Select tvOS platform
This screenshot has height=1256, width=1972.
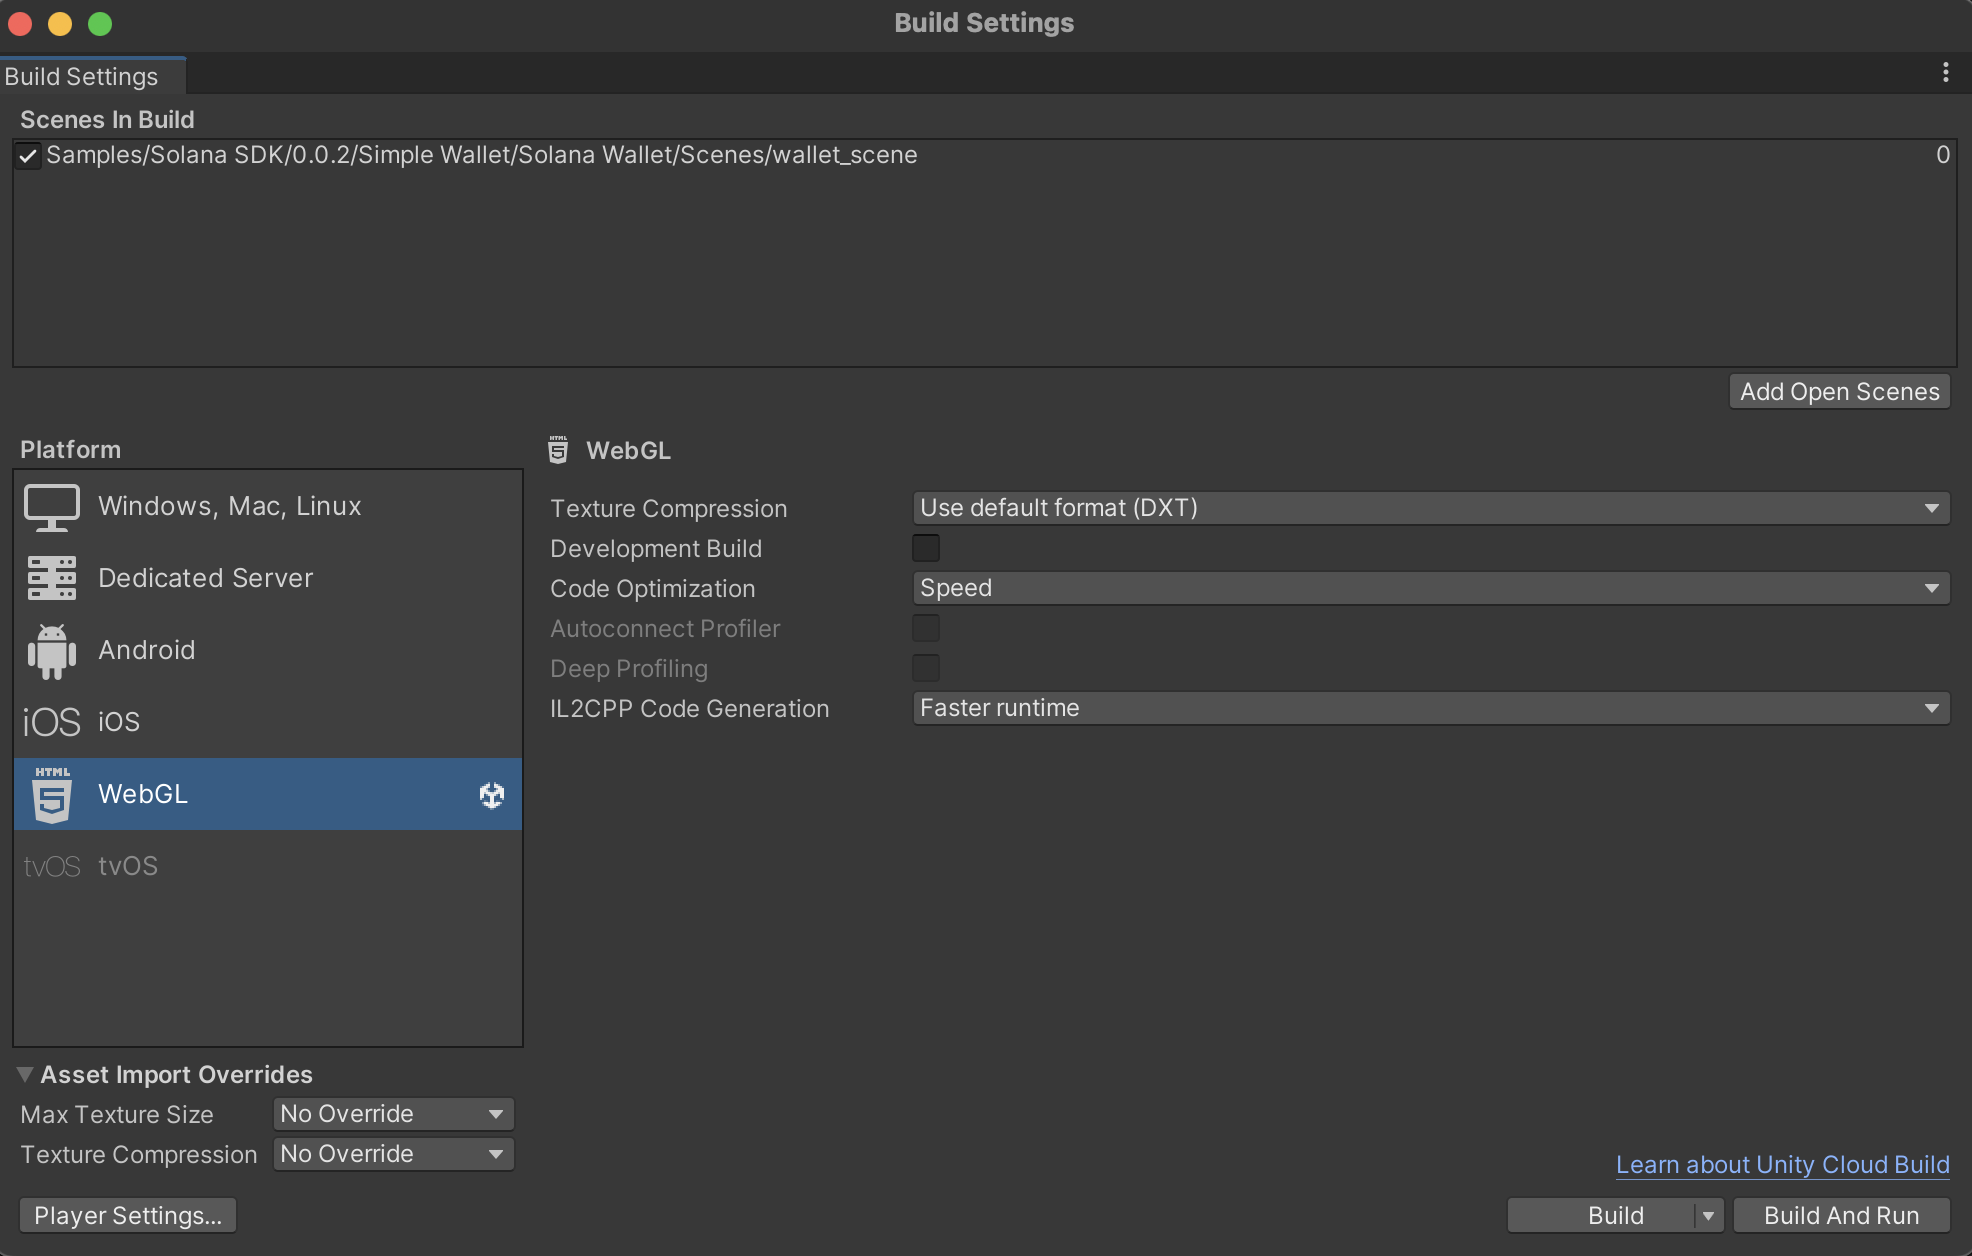pos(268,866)
